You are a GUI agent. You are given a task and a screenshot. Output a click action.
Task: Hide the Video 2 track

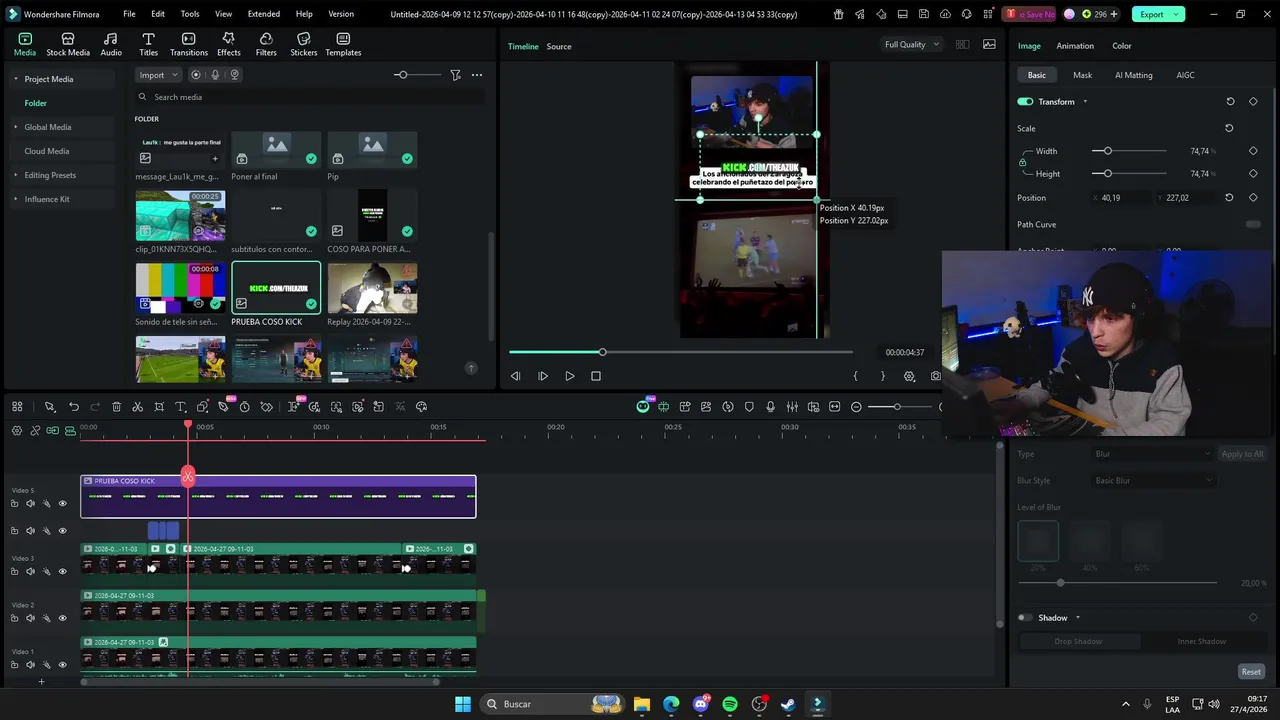point(62,618)
